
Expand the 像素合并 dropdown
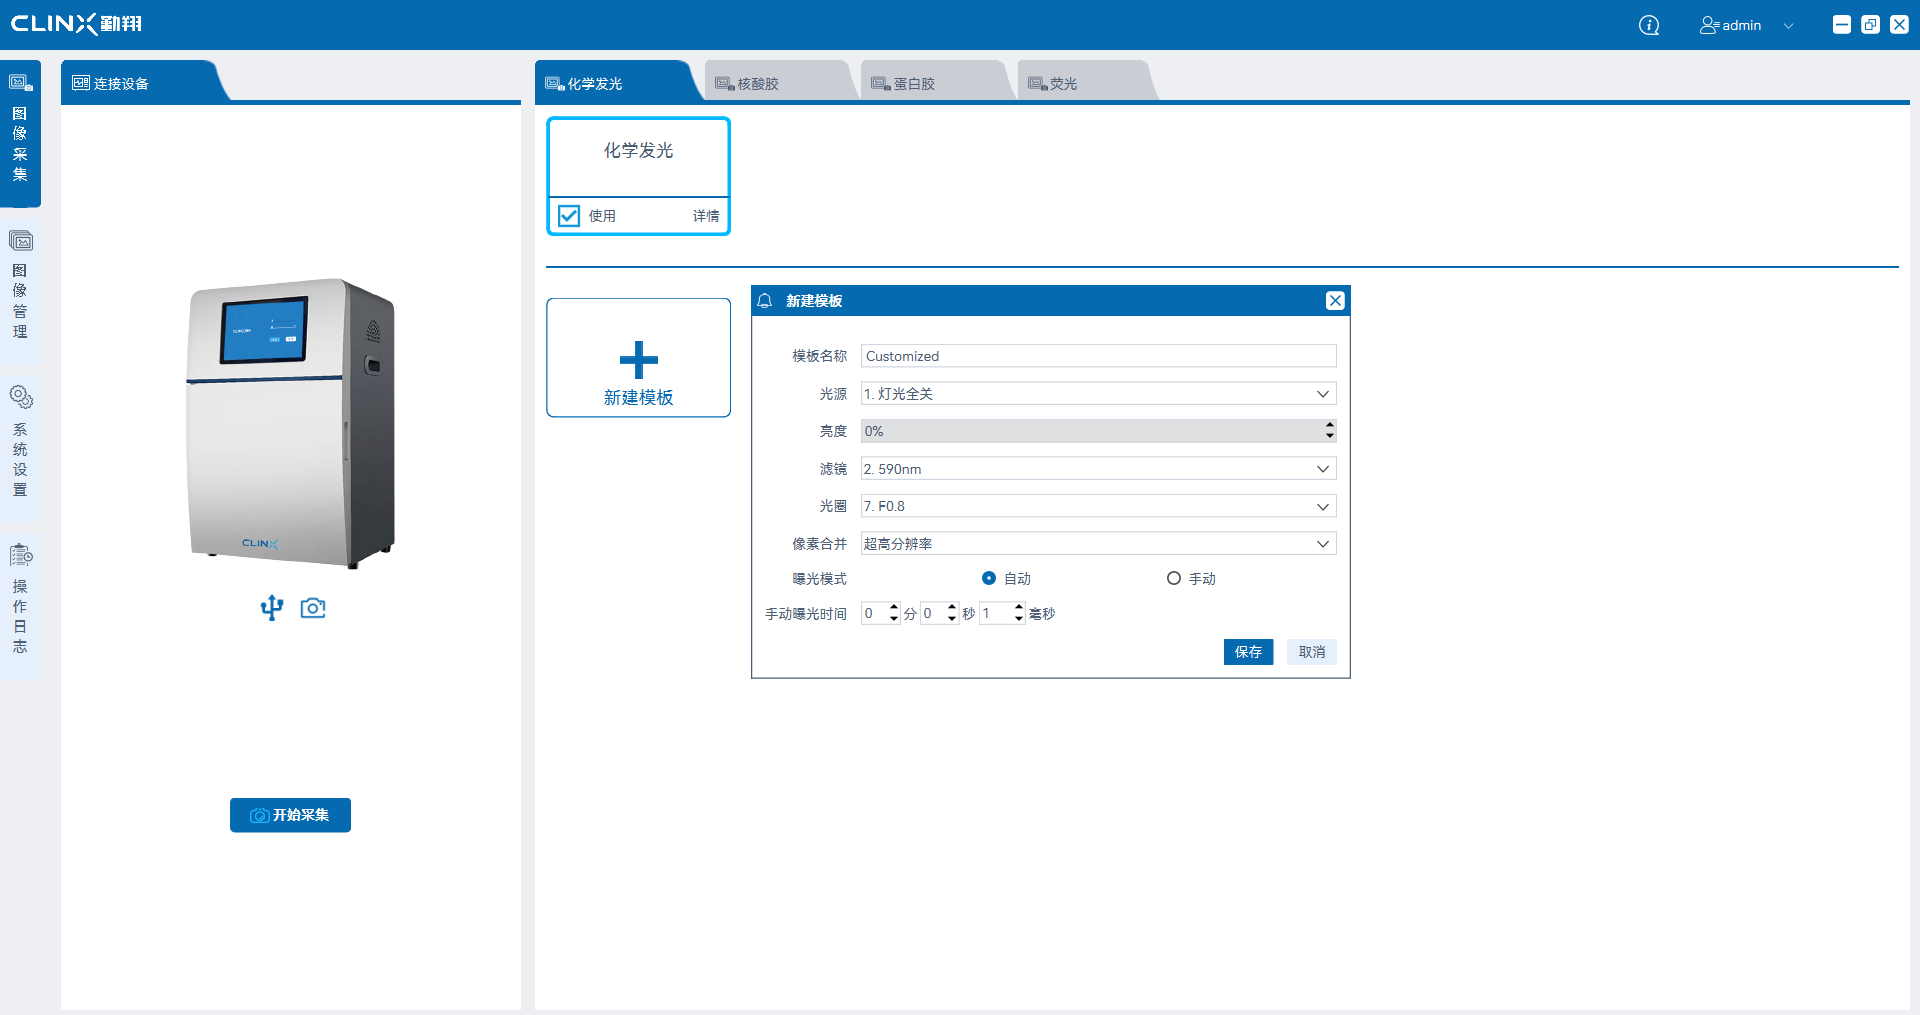1322,544
